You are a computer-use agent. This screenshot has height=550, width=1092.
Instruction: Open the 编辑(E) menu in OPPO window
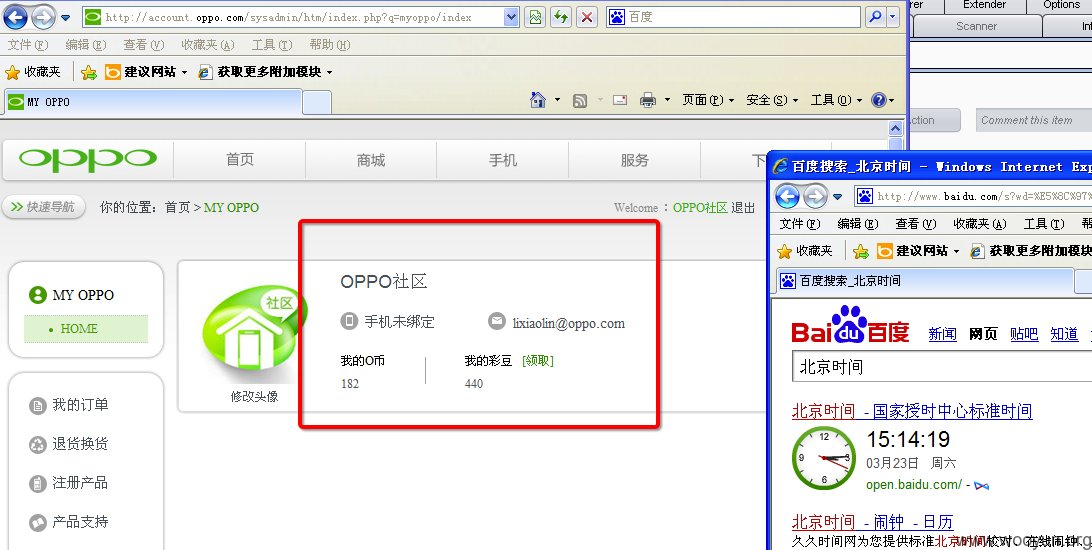click(x=86, y=45)
